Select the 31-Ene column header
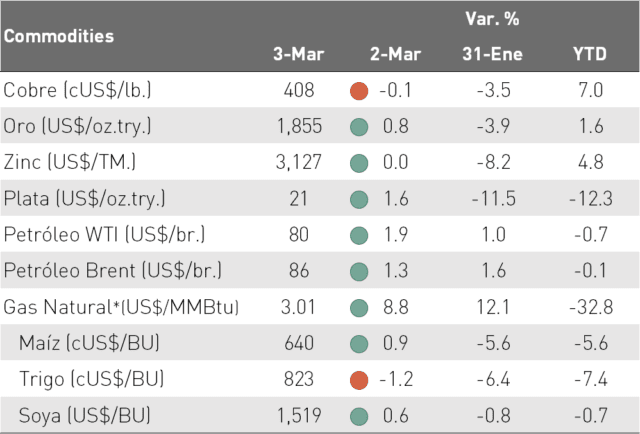Image resolution: width=640 pixels, height=434 pixels. (x=492, y=54)
